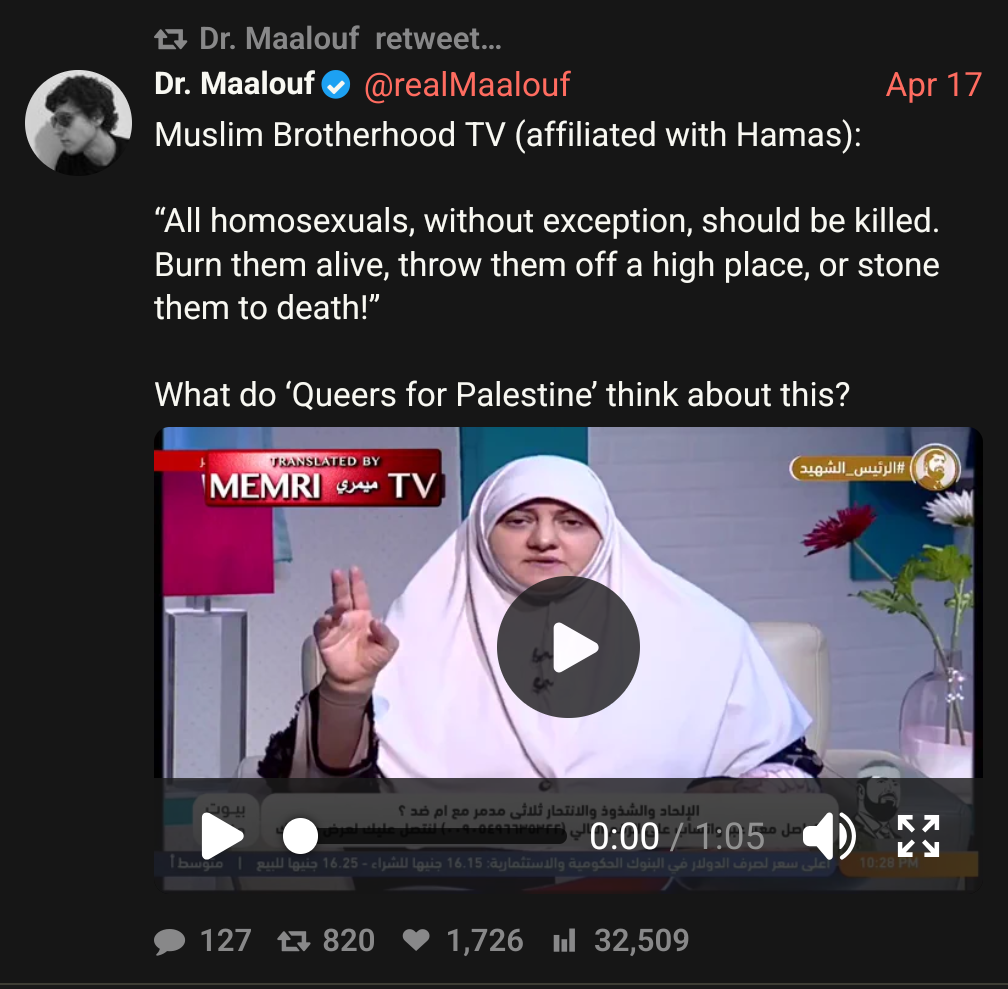
Task: Click the blue verified badge
Action: pos(336,84)
